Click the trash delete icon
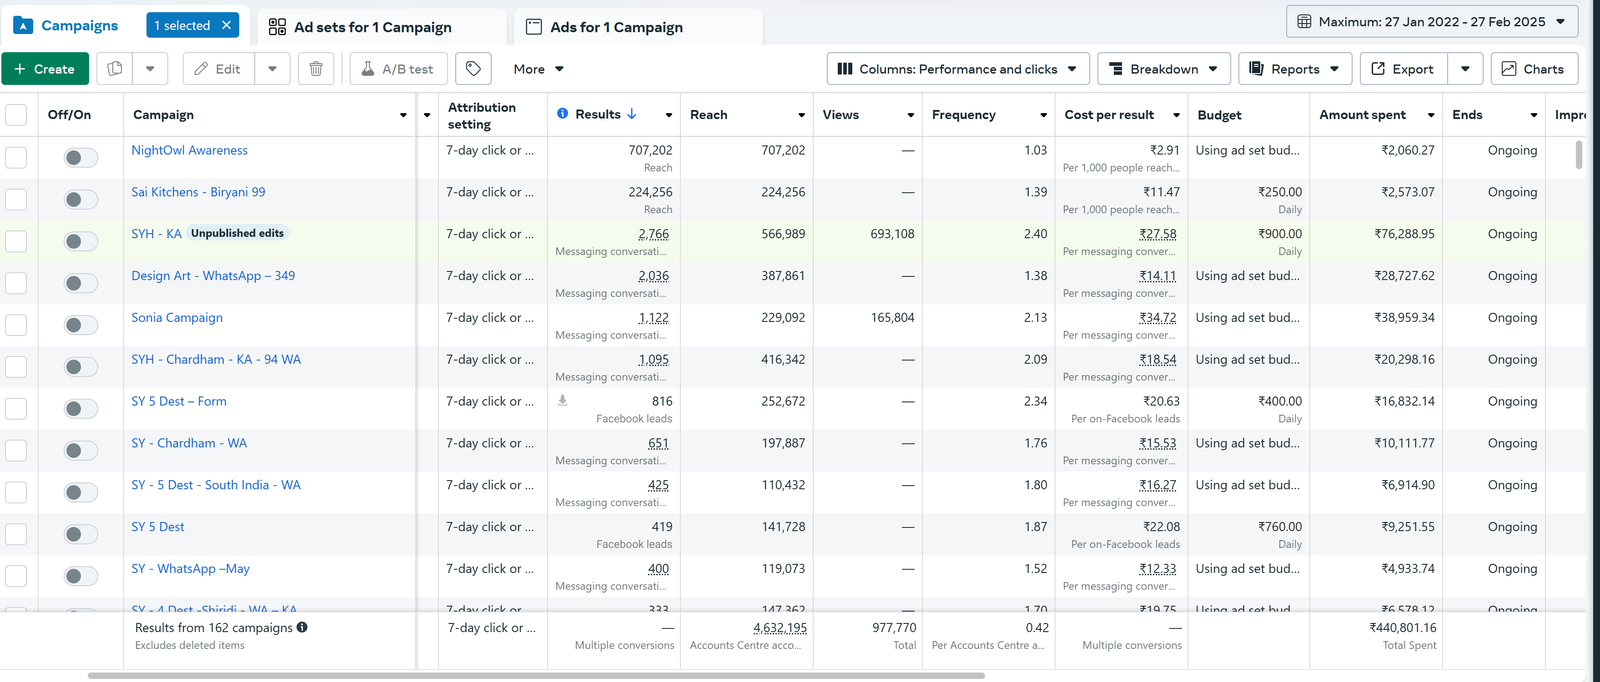1600x682 pixels. pos(316,69)
